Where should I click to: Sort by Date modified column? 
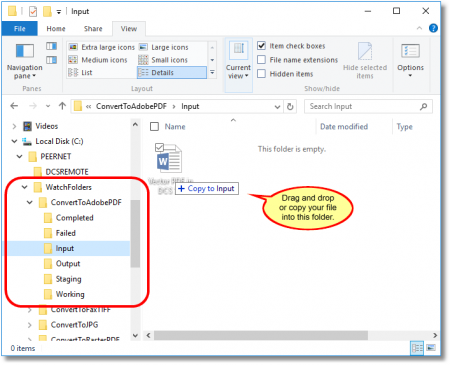point(344,127)
